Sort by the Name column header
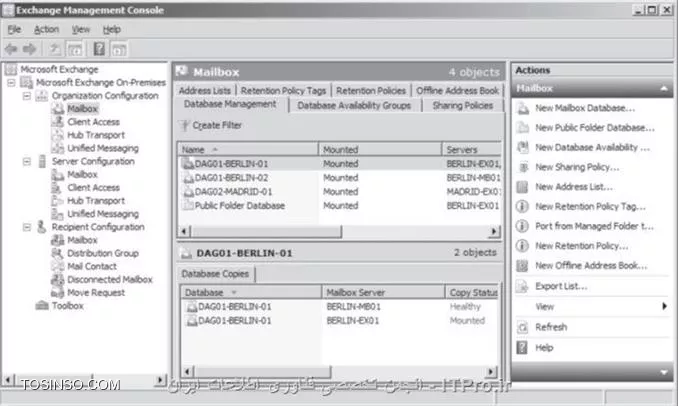This screenshot has height=406, width=678. pos(248,150)
